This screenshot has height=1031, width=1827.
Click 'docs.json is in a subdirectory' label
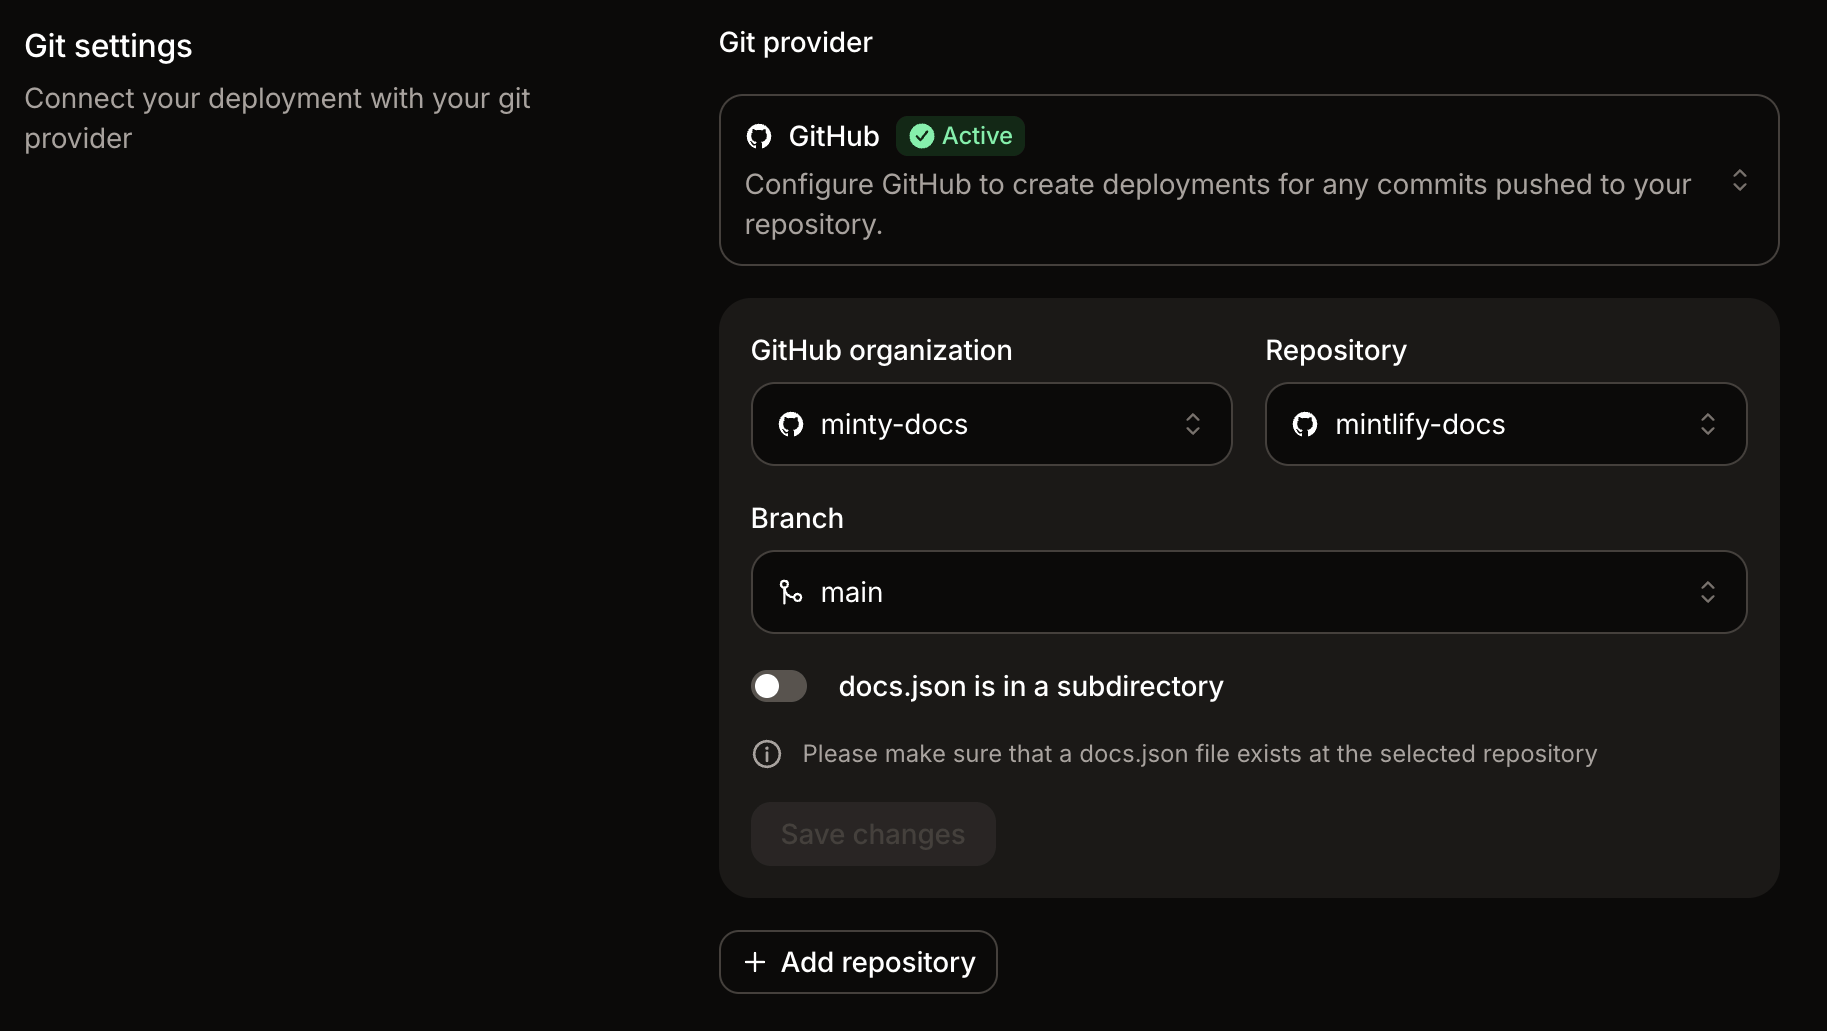click(x=1031, y=686)
